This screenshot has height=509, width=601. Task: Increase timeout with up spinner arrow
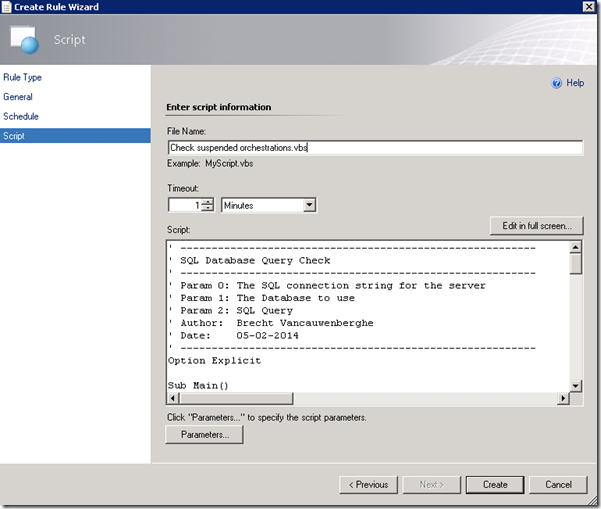click(207, 201)
